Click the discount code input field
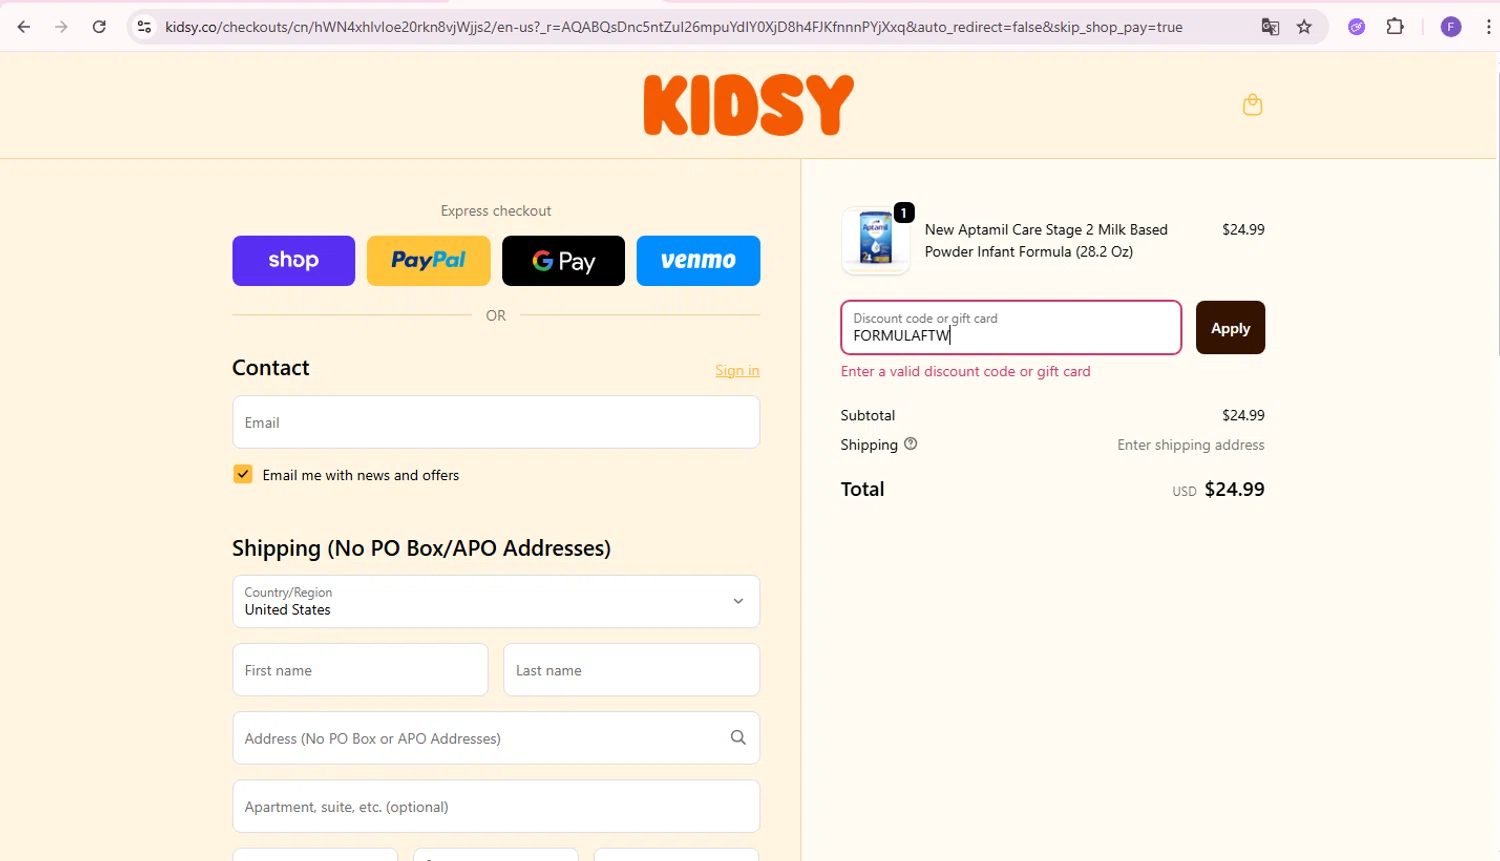 click(x=1011, y=328)
